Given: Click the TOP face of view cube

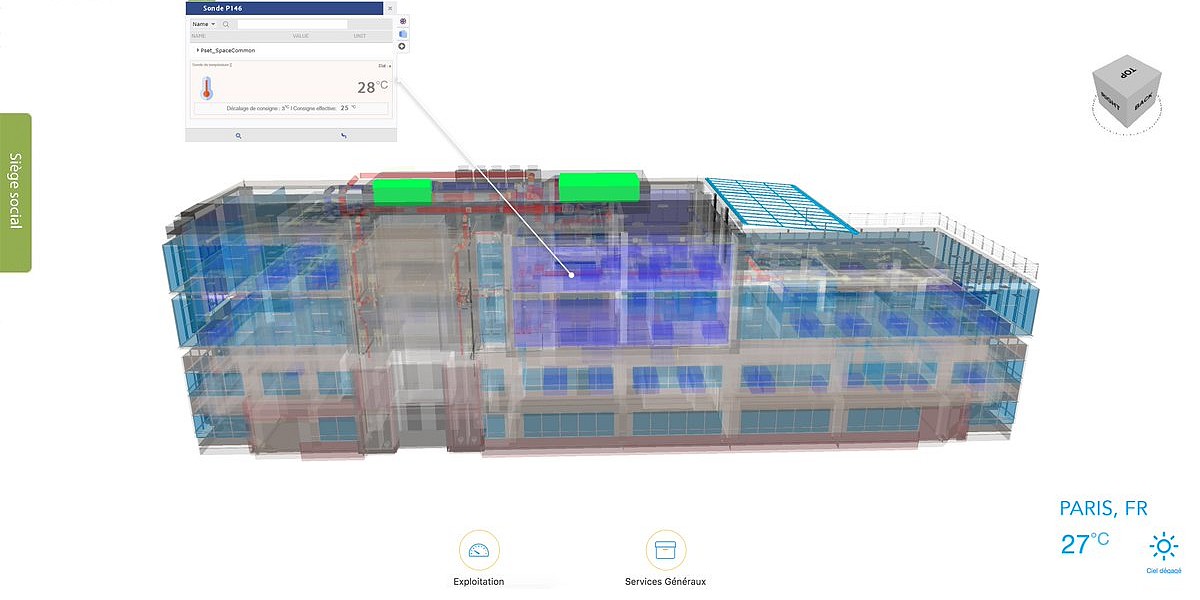Looking at the screenshot, I should (1127, 74).
